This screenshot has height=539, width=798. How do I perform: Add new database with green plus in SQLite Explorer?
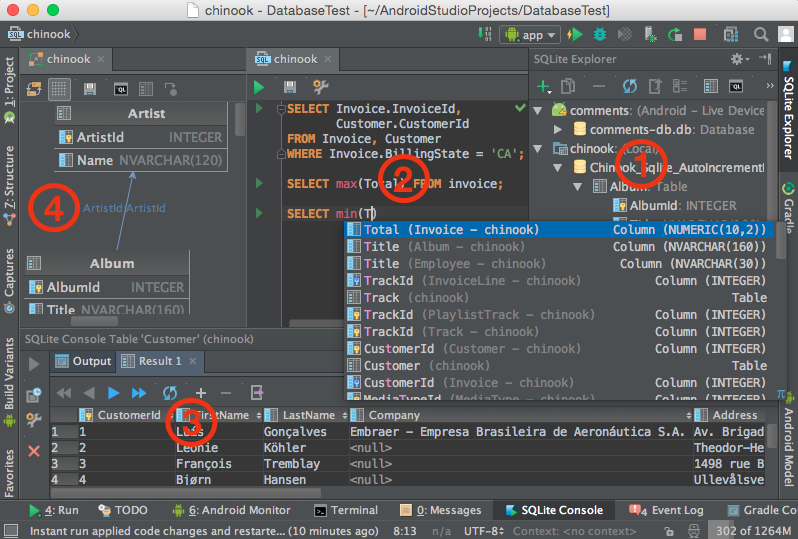pos(544,87)
